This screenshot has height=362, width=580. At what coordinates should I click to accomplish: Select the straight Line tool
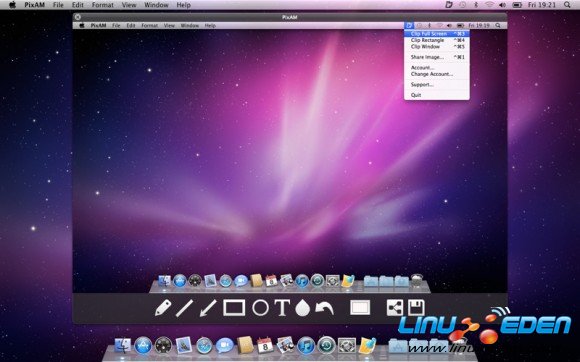click(184, 308)
